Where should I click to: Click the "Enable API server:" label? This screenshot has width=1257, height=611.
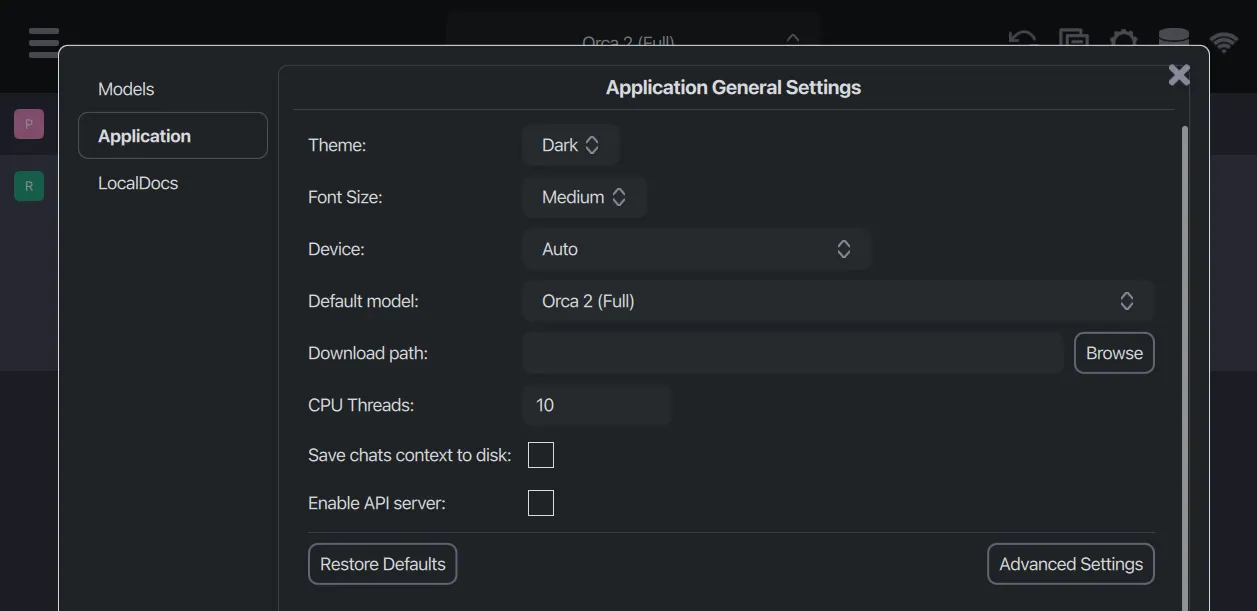click(x=377, y=503)
